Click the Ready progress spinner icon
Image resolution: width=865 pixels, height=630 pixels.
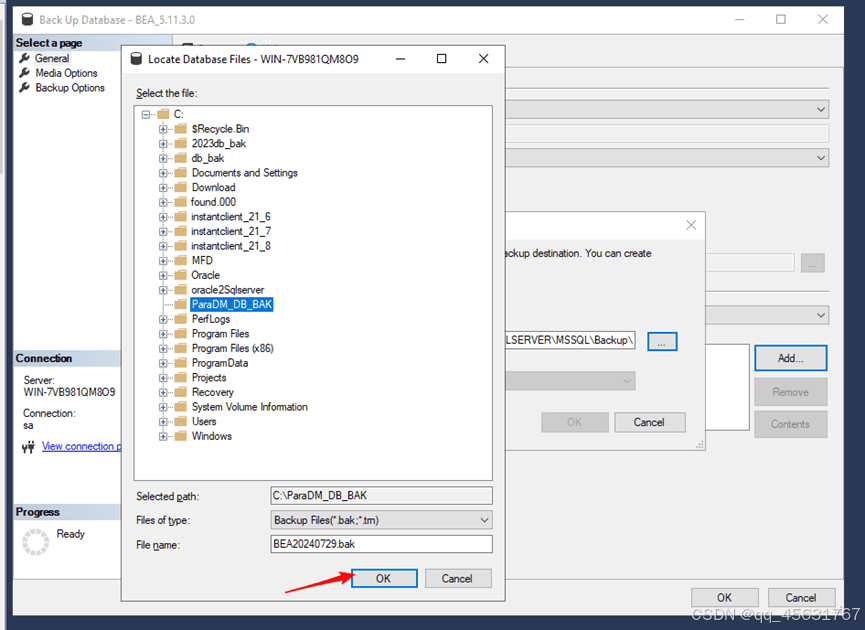(x=35, y=541)
